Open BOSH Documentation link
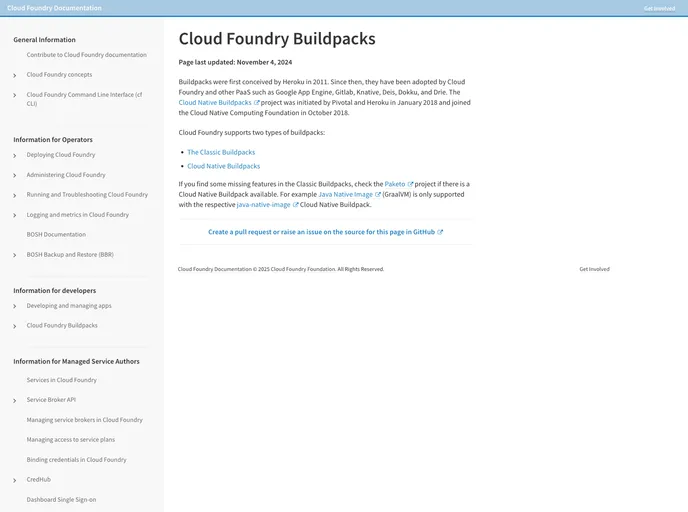 (56, 234)
